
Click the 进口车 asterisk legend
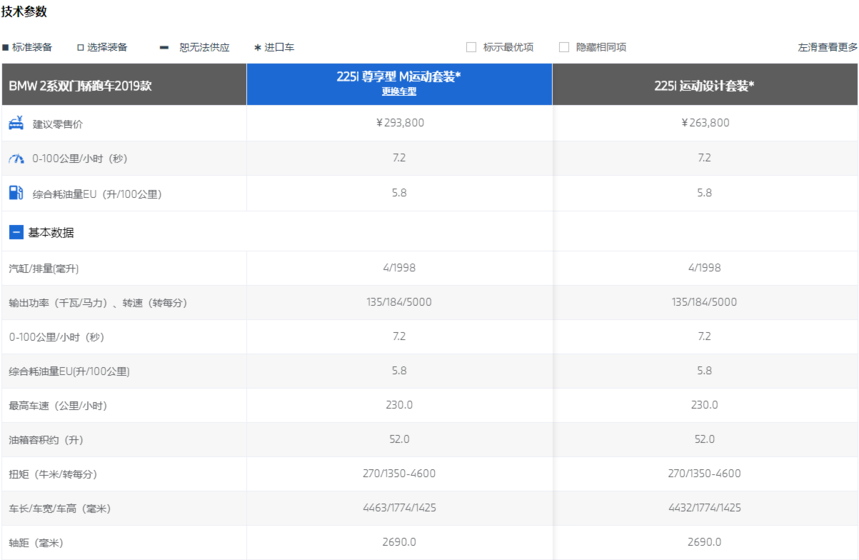click(257, 48)
